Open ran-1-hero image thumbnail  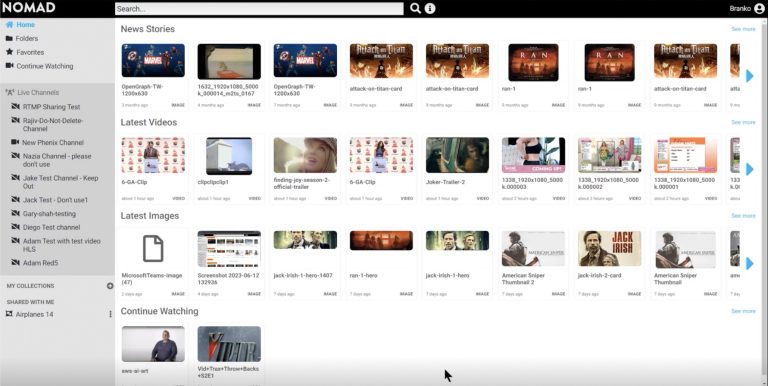tap(381, 240)
